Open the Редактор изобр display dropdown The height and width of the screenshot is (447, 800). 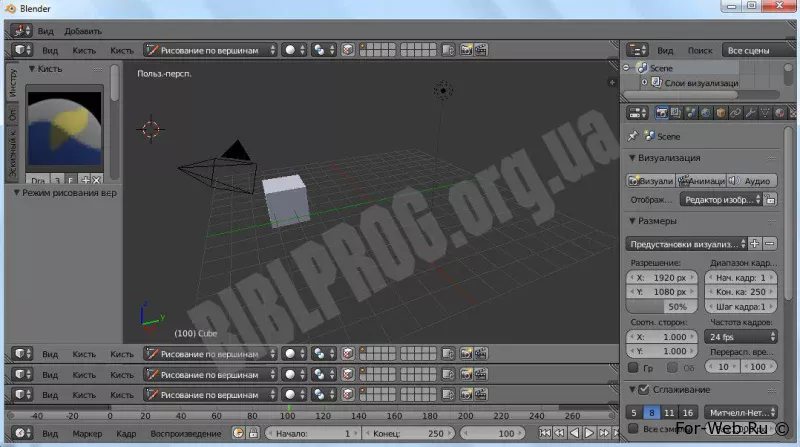point(721,200)
